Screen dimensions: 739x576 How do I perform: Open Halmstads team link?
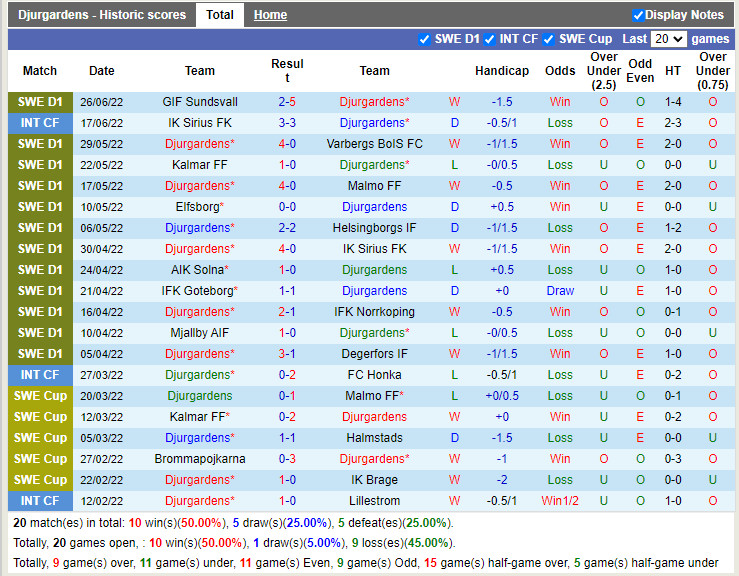(x=374, y=438)
